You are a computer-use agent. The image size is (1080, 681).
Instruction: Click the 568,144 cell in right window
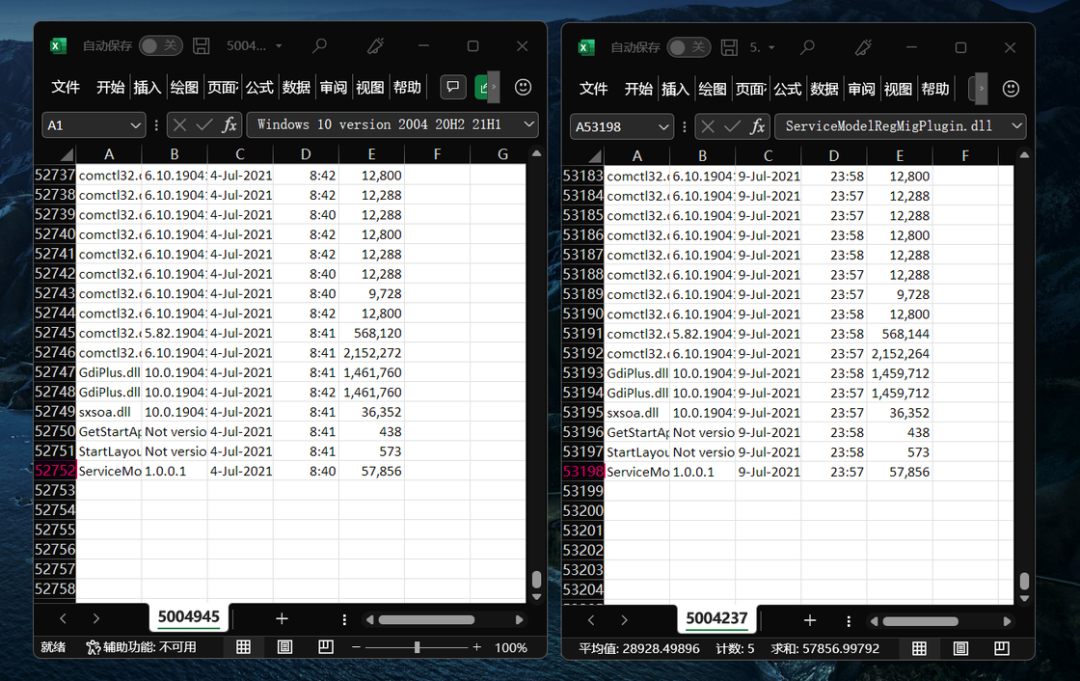point(900,334)
